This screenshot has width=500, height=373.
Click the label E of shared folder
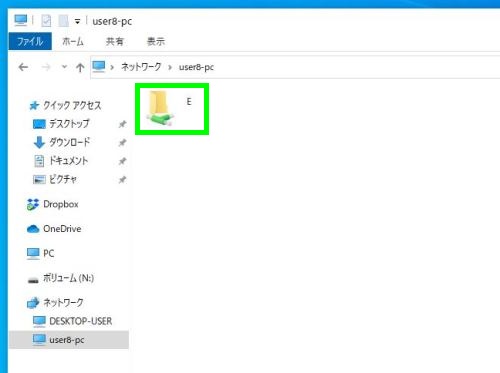189,101
